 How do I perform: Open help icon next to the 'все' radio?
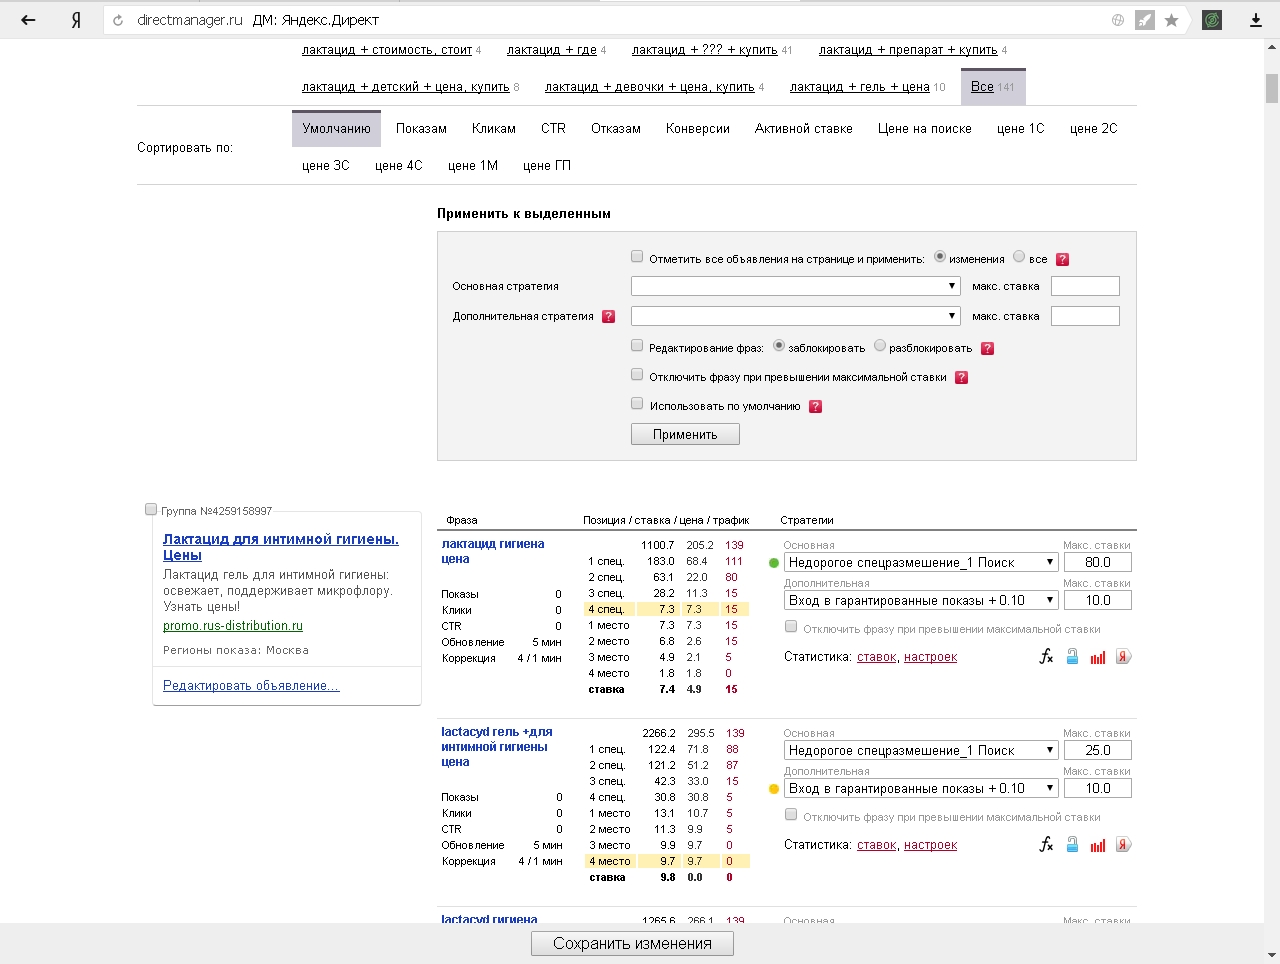point(1063,259)
